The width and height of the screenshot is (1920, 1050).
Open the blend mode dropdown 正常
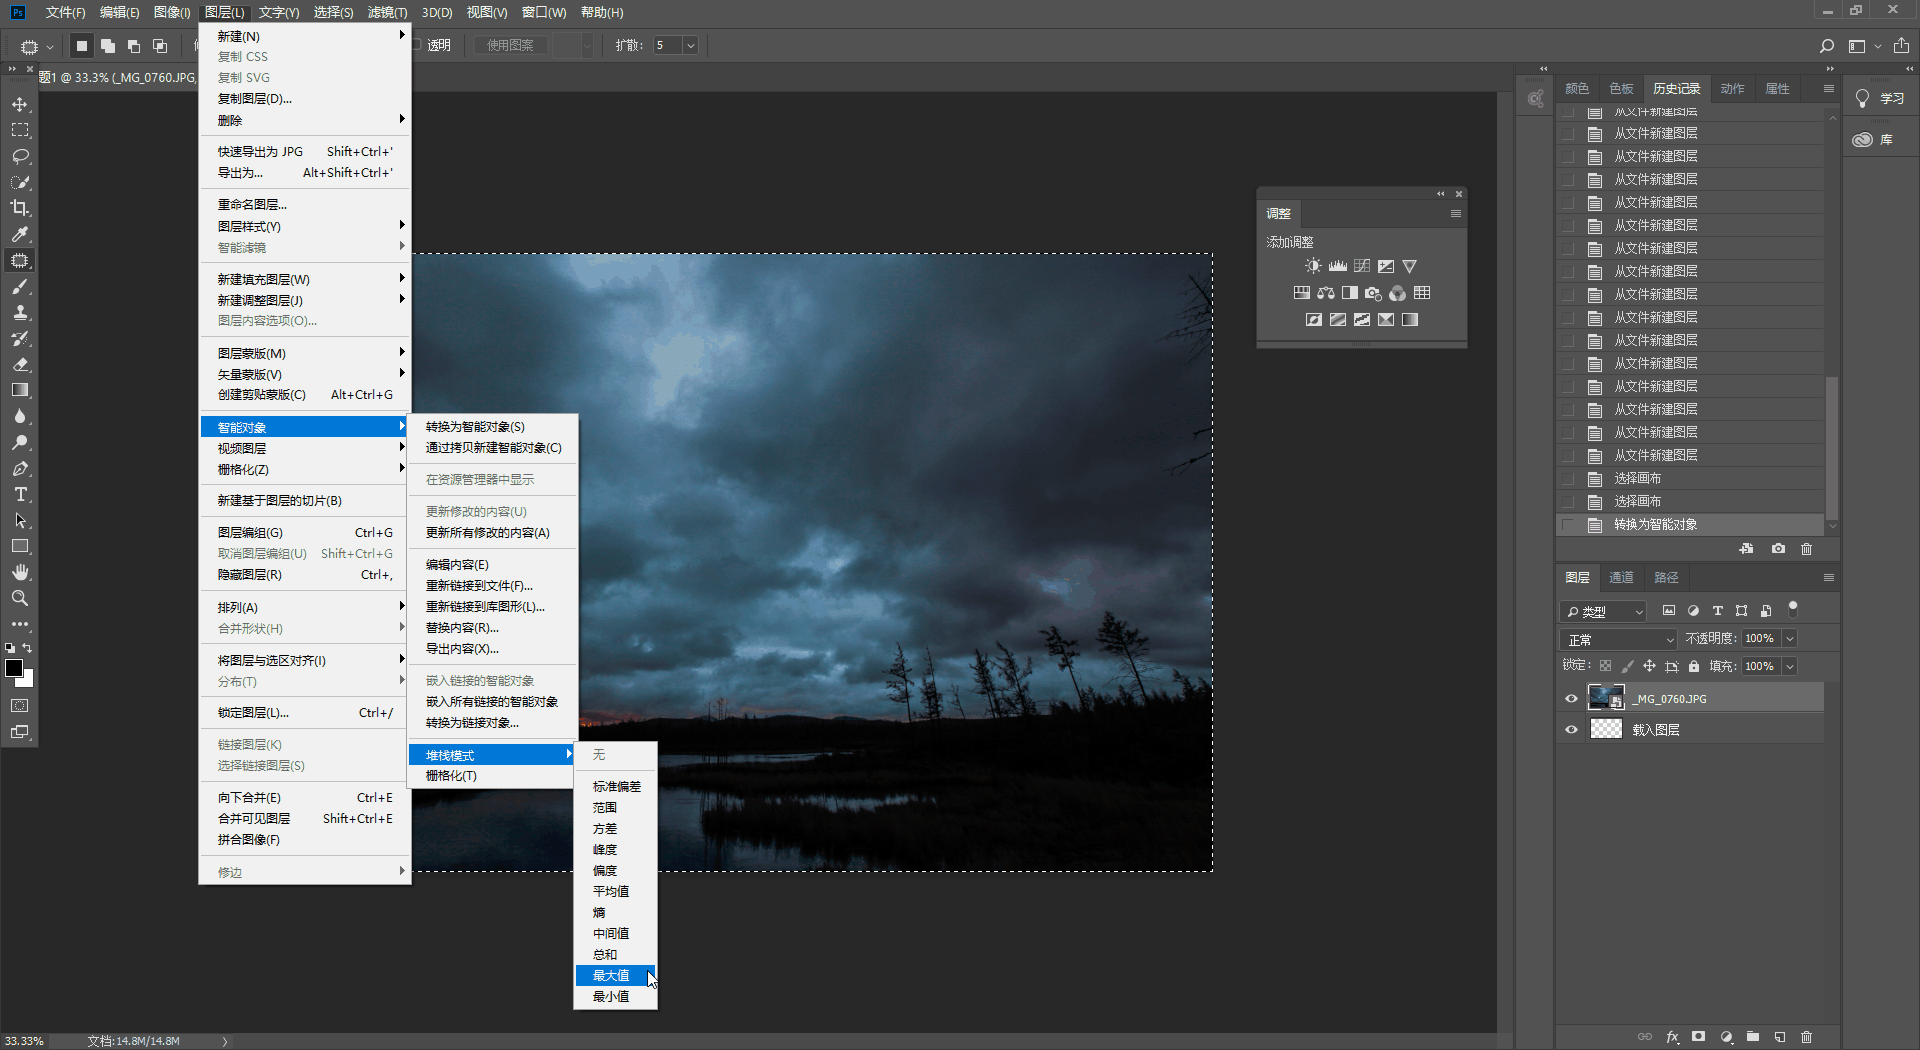click(1619, 639)
